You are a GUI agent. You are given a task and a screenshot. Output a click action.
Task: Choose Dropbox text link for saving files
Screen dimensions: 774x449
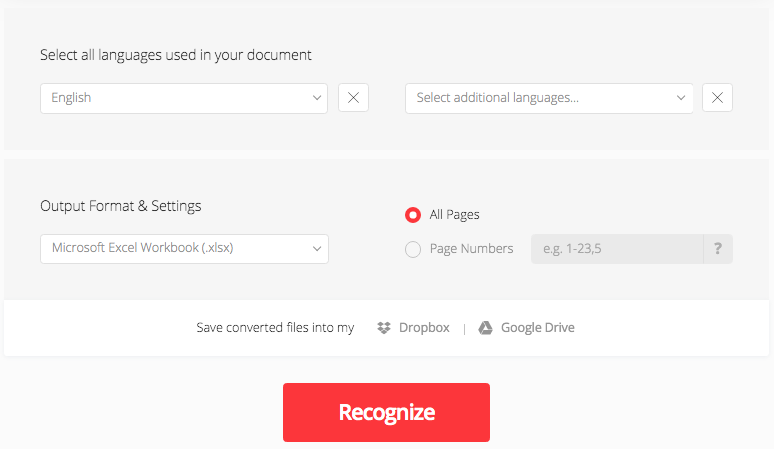point(424,328)
